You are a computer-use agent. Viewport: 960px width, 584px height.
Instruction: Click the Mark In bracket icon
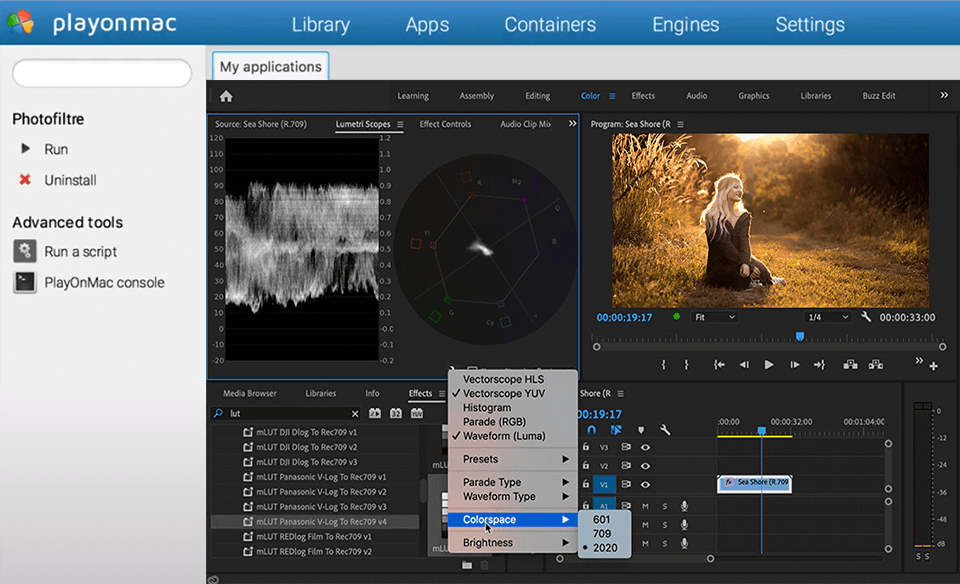pyautogui.click(x=662, y=365)
